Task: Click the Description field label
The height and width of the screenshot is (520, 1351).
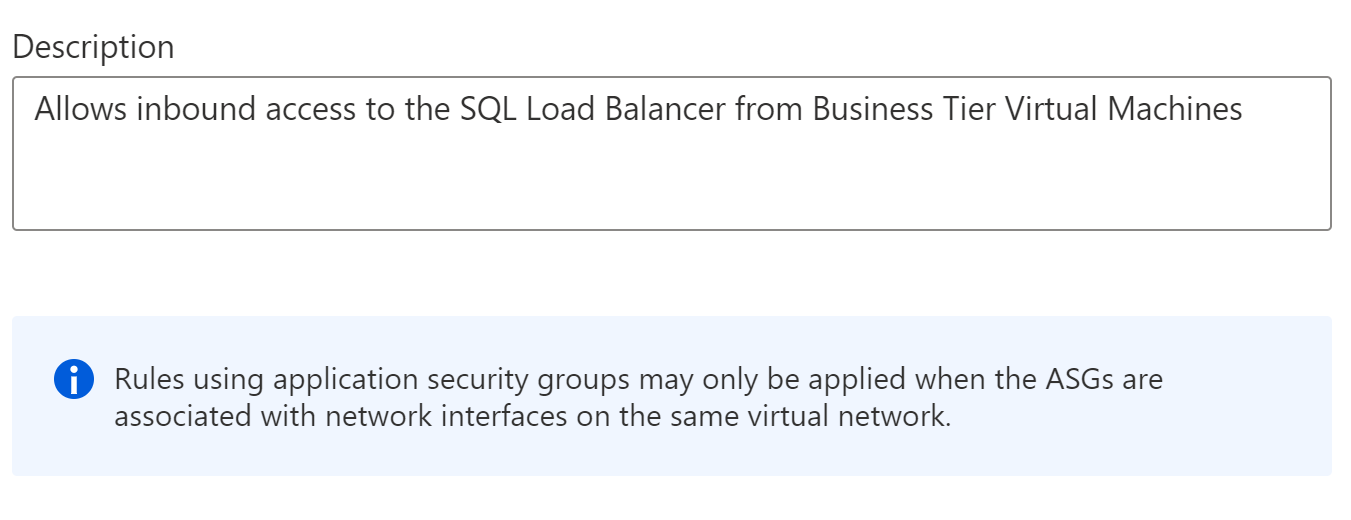Action: pyautogui.click(x=93, y=47)
